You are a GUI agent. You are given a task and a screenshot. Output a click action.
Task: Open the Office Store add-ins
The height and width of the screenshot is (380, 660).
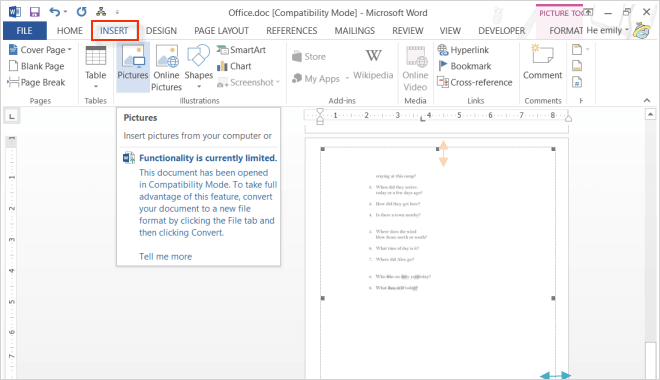[x=309, y=56]
